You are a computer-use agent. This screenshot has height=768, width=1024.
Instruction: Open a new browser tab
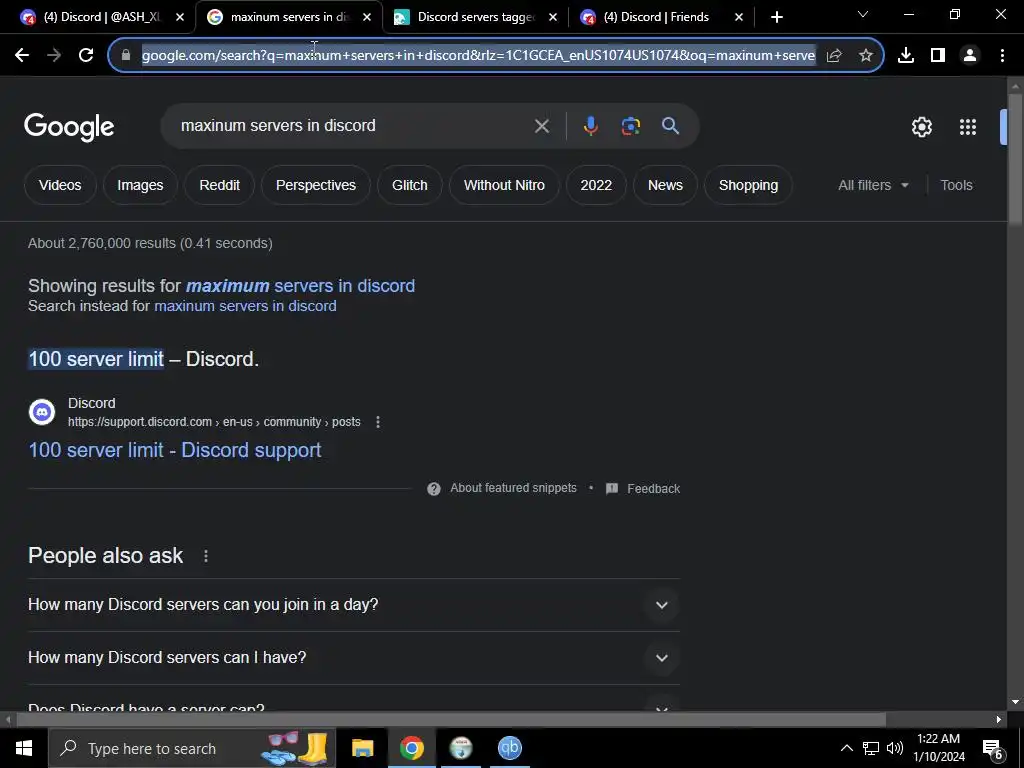click(x=776, y=17)
